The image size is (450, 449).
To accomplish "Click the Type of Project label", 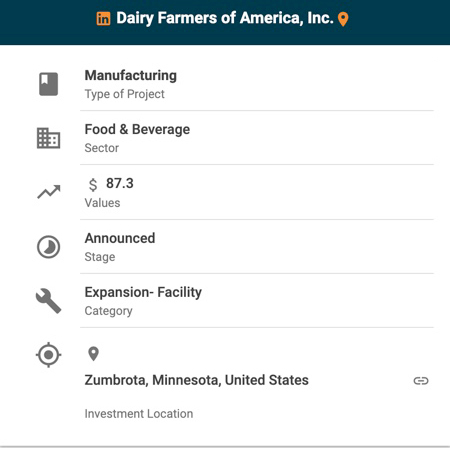I will [x=125, y=94].
